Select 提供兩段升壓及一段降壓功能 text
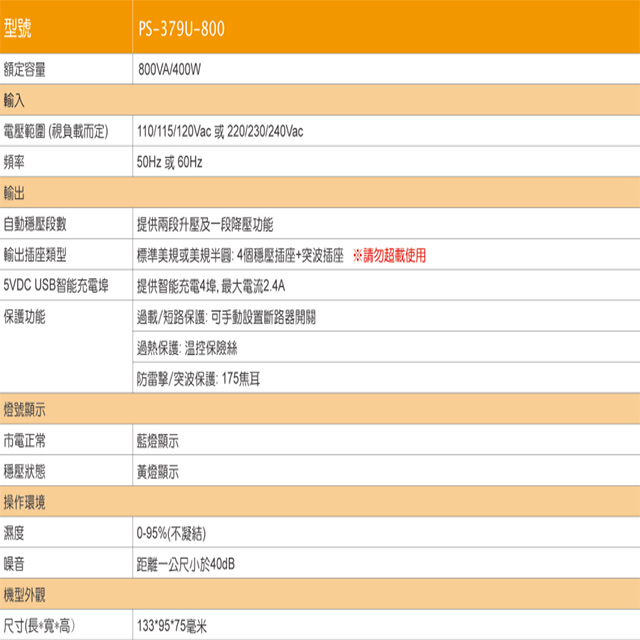The width and height of the screenshot is (640, 640). tap(205, 224)
